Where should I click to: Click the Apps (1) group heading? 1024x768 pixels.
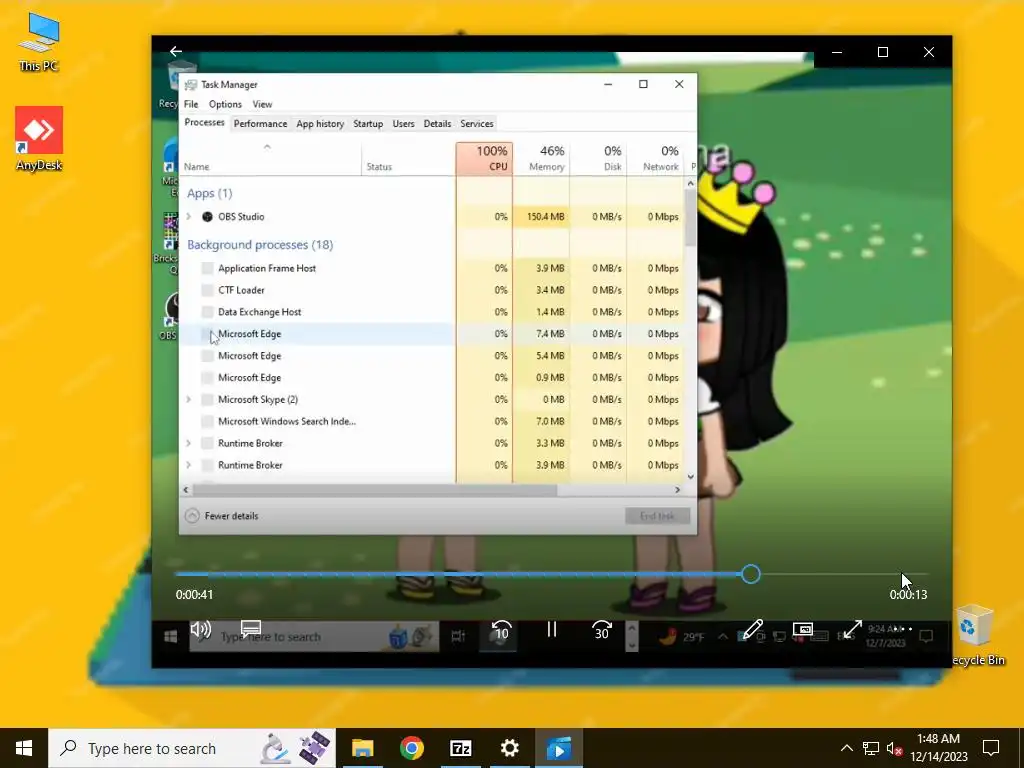(x=210, y=193)
